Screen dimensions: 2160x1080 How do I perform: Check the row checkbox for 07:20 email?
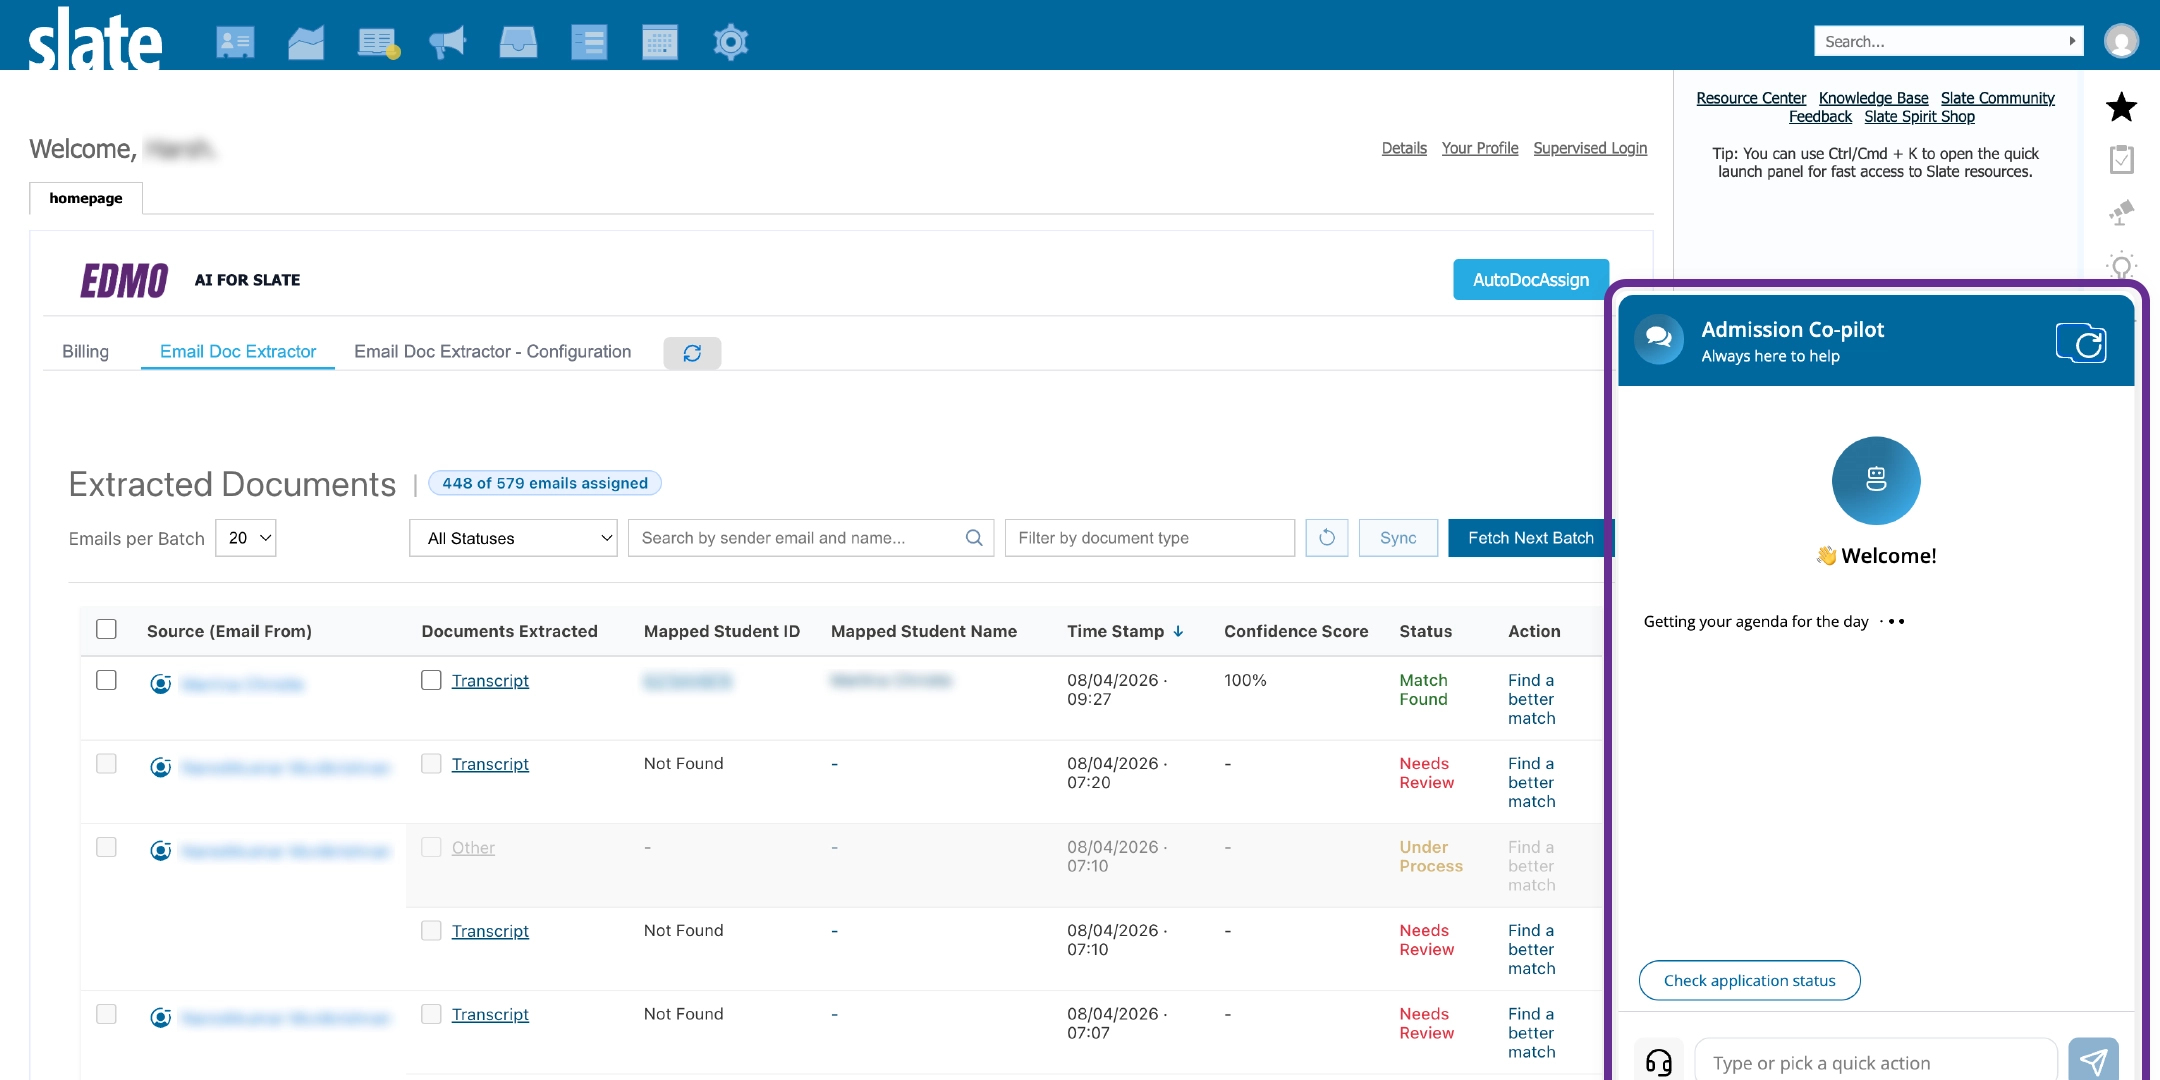pos(106,764)
